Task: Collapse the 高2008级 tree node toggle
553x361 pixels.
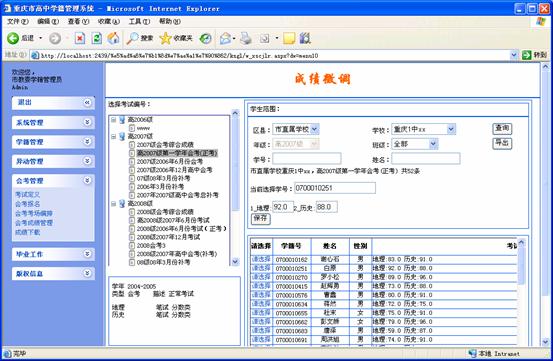Action: pyautogui.click(x=114, y=203)
